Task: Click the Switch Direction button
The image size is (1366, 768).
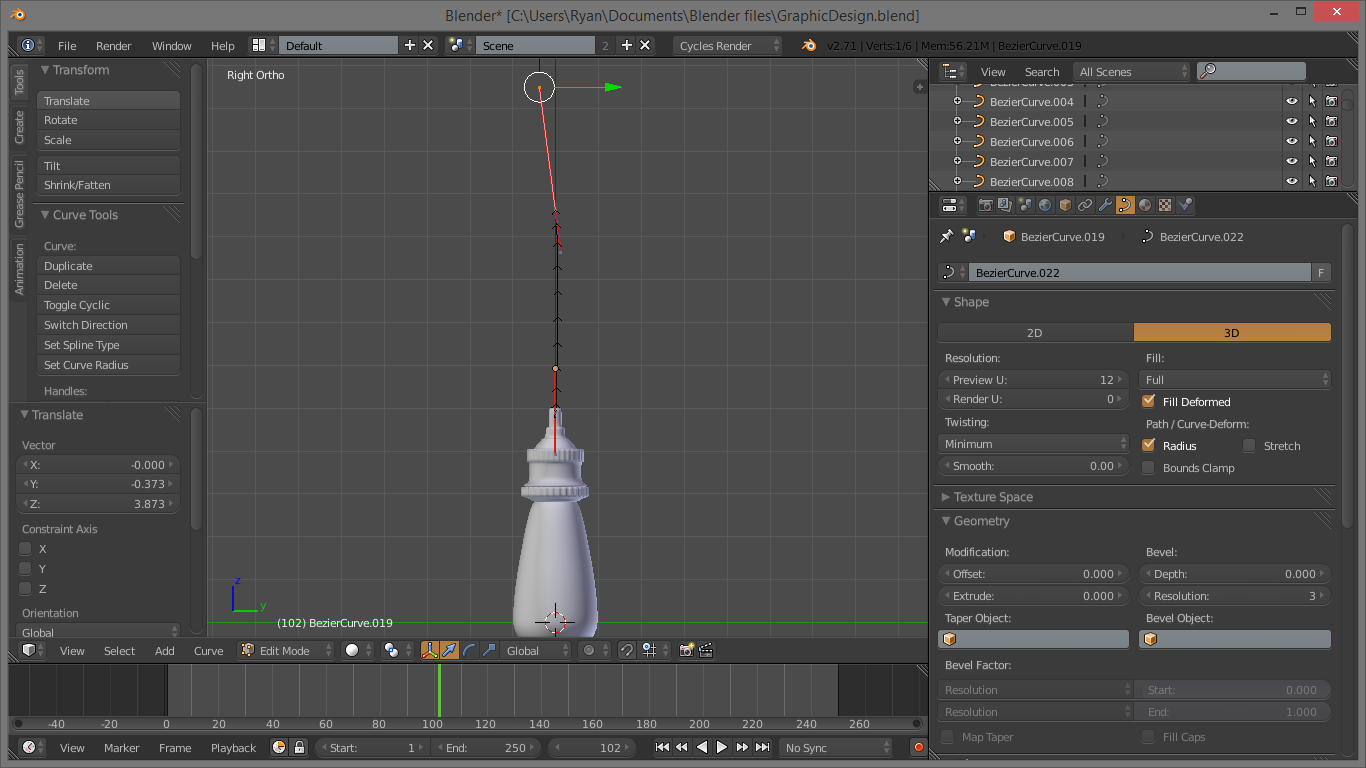Action: tap(108, 325)
